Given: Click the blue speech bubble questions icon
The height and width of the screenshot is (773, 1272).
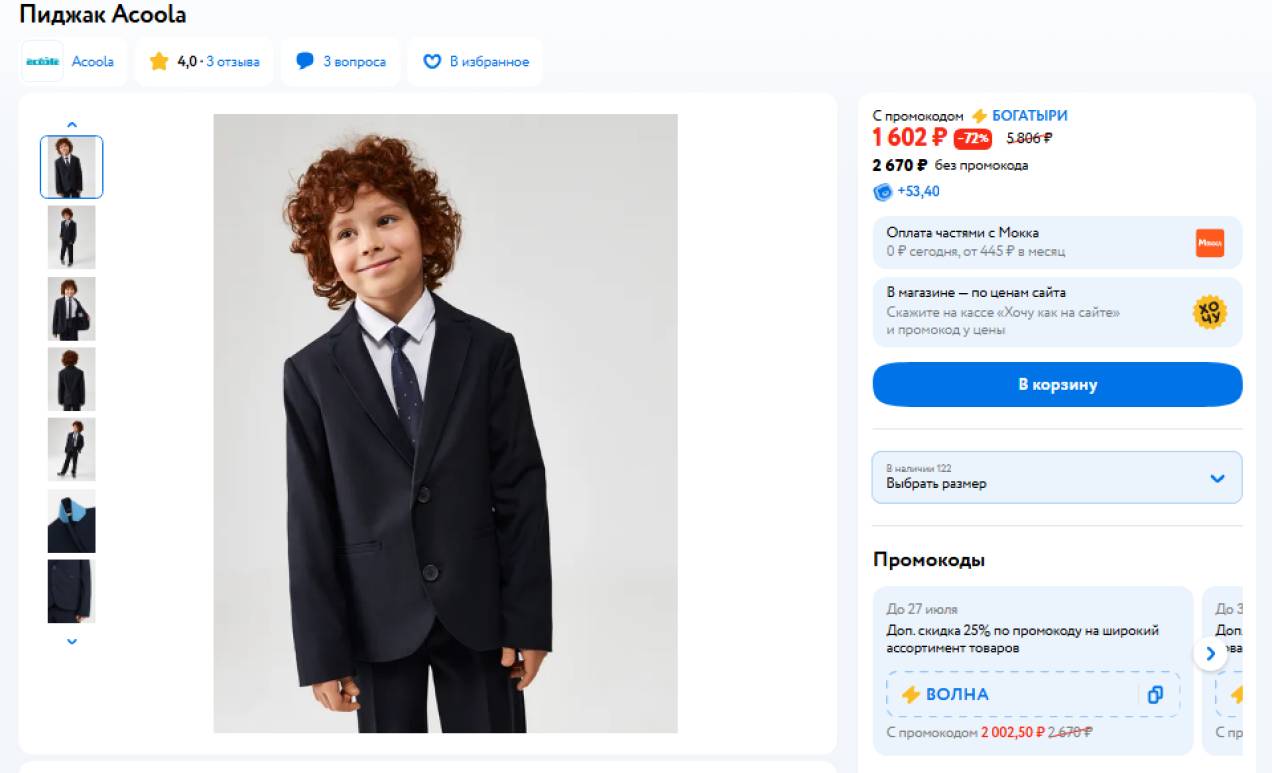Looking at the screenshot, I should click(x=305, y=62).
